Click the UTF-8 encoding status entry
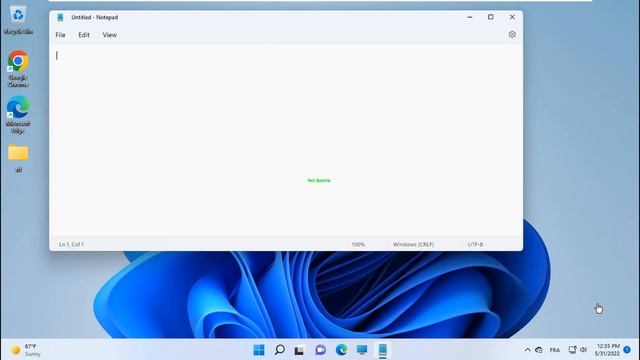 (x=475, y=244)
